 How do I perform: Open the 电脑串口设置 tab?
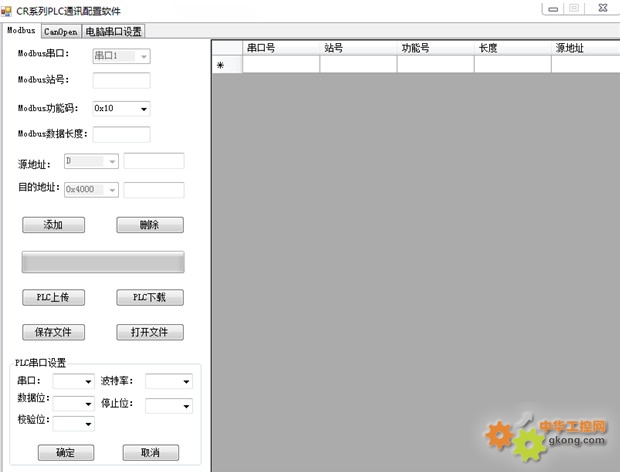click(114, 31)
